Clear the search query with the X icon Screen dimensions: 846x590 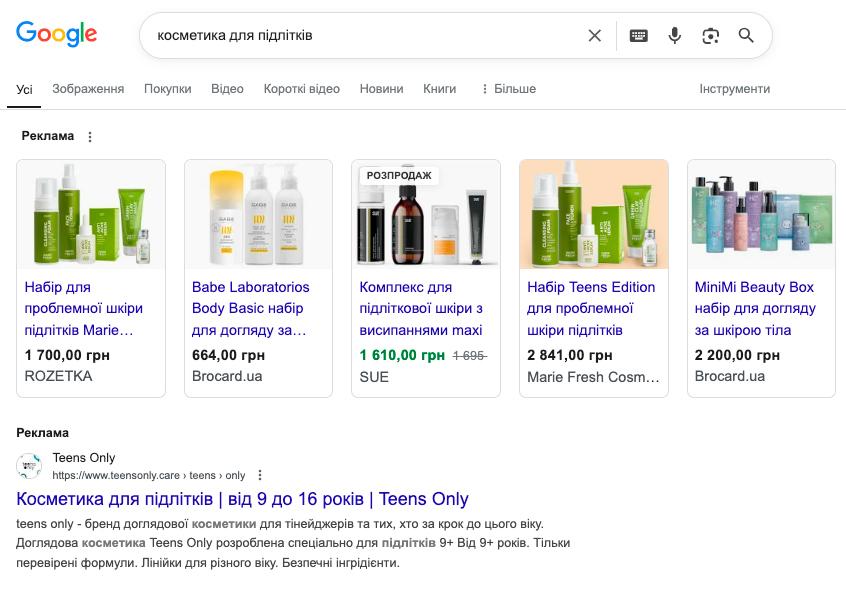595,36
